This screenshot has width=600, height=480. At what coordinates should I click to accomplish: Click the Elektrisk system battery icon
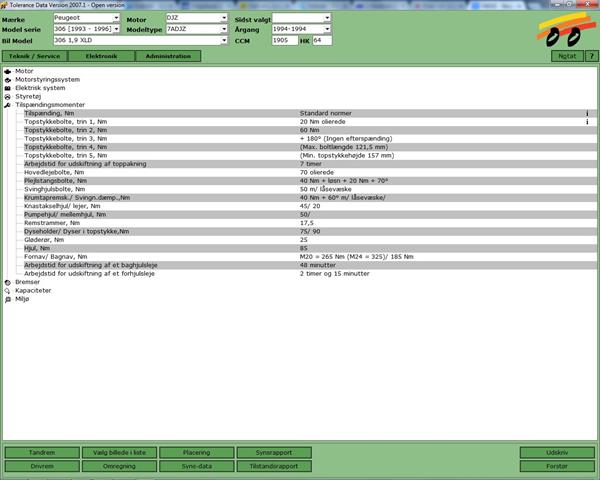8,88
